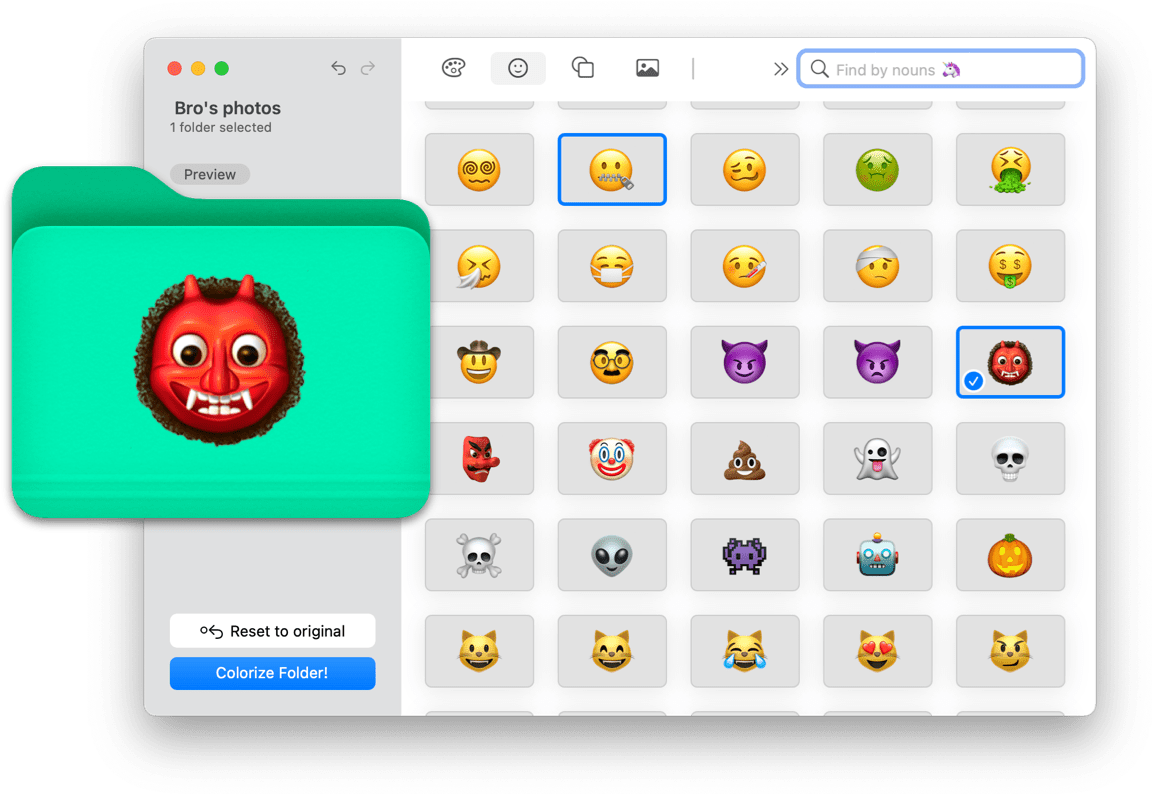Pick the ghost emoji

878,458
